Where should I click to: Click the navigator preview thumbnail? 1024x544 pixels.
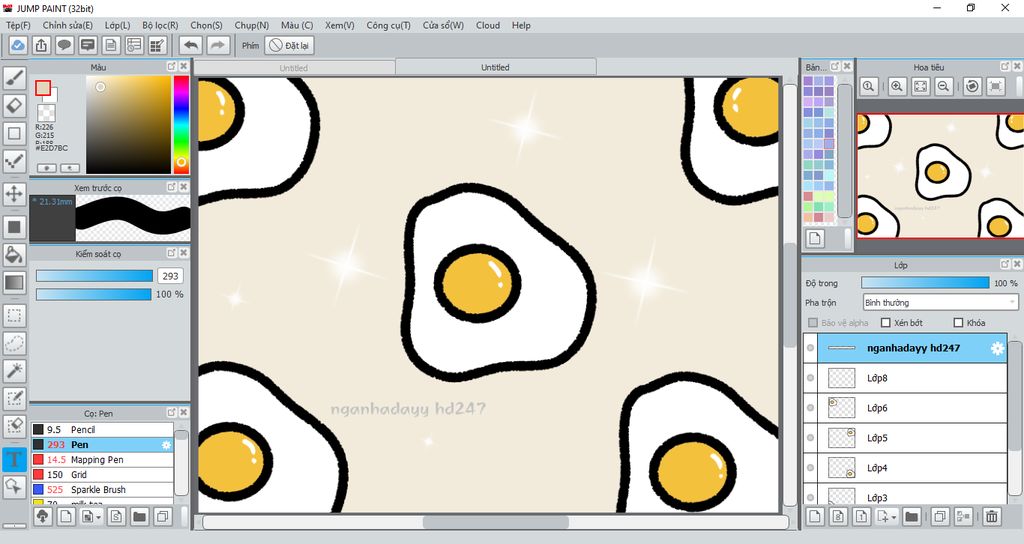pyautogui.click(x=940, y=176)
